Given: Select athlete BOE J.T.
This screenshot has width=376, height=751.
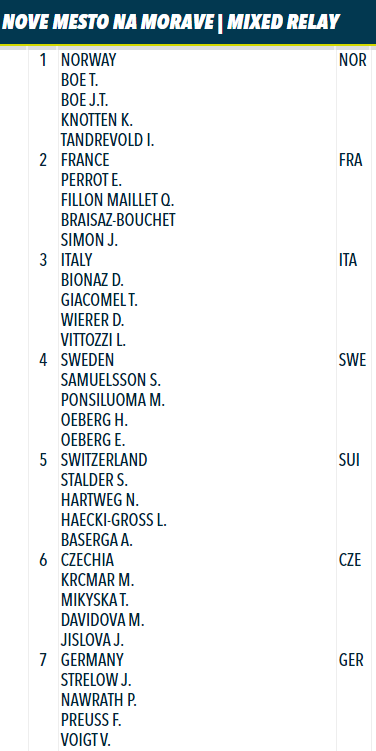Looking at the screenshot, I should pos(85,100).
